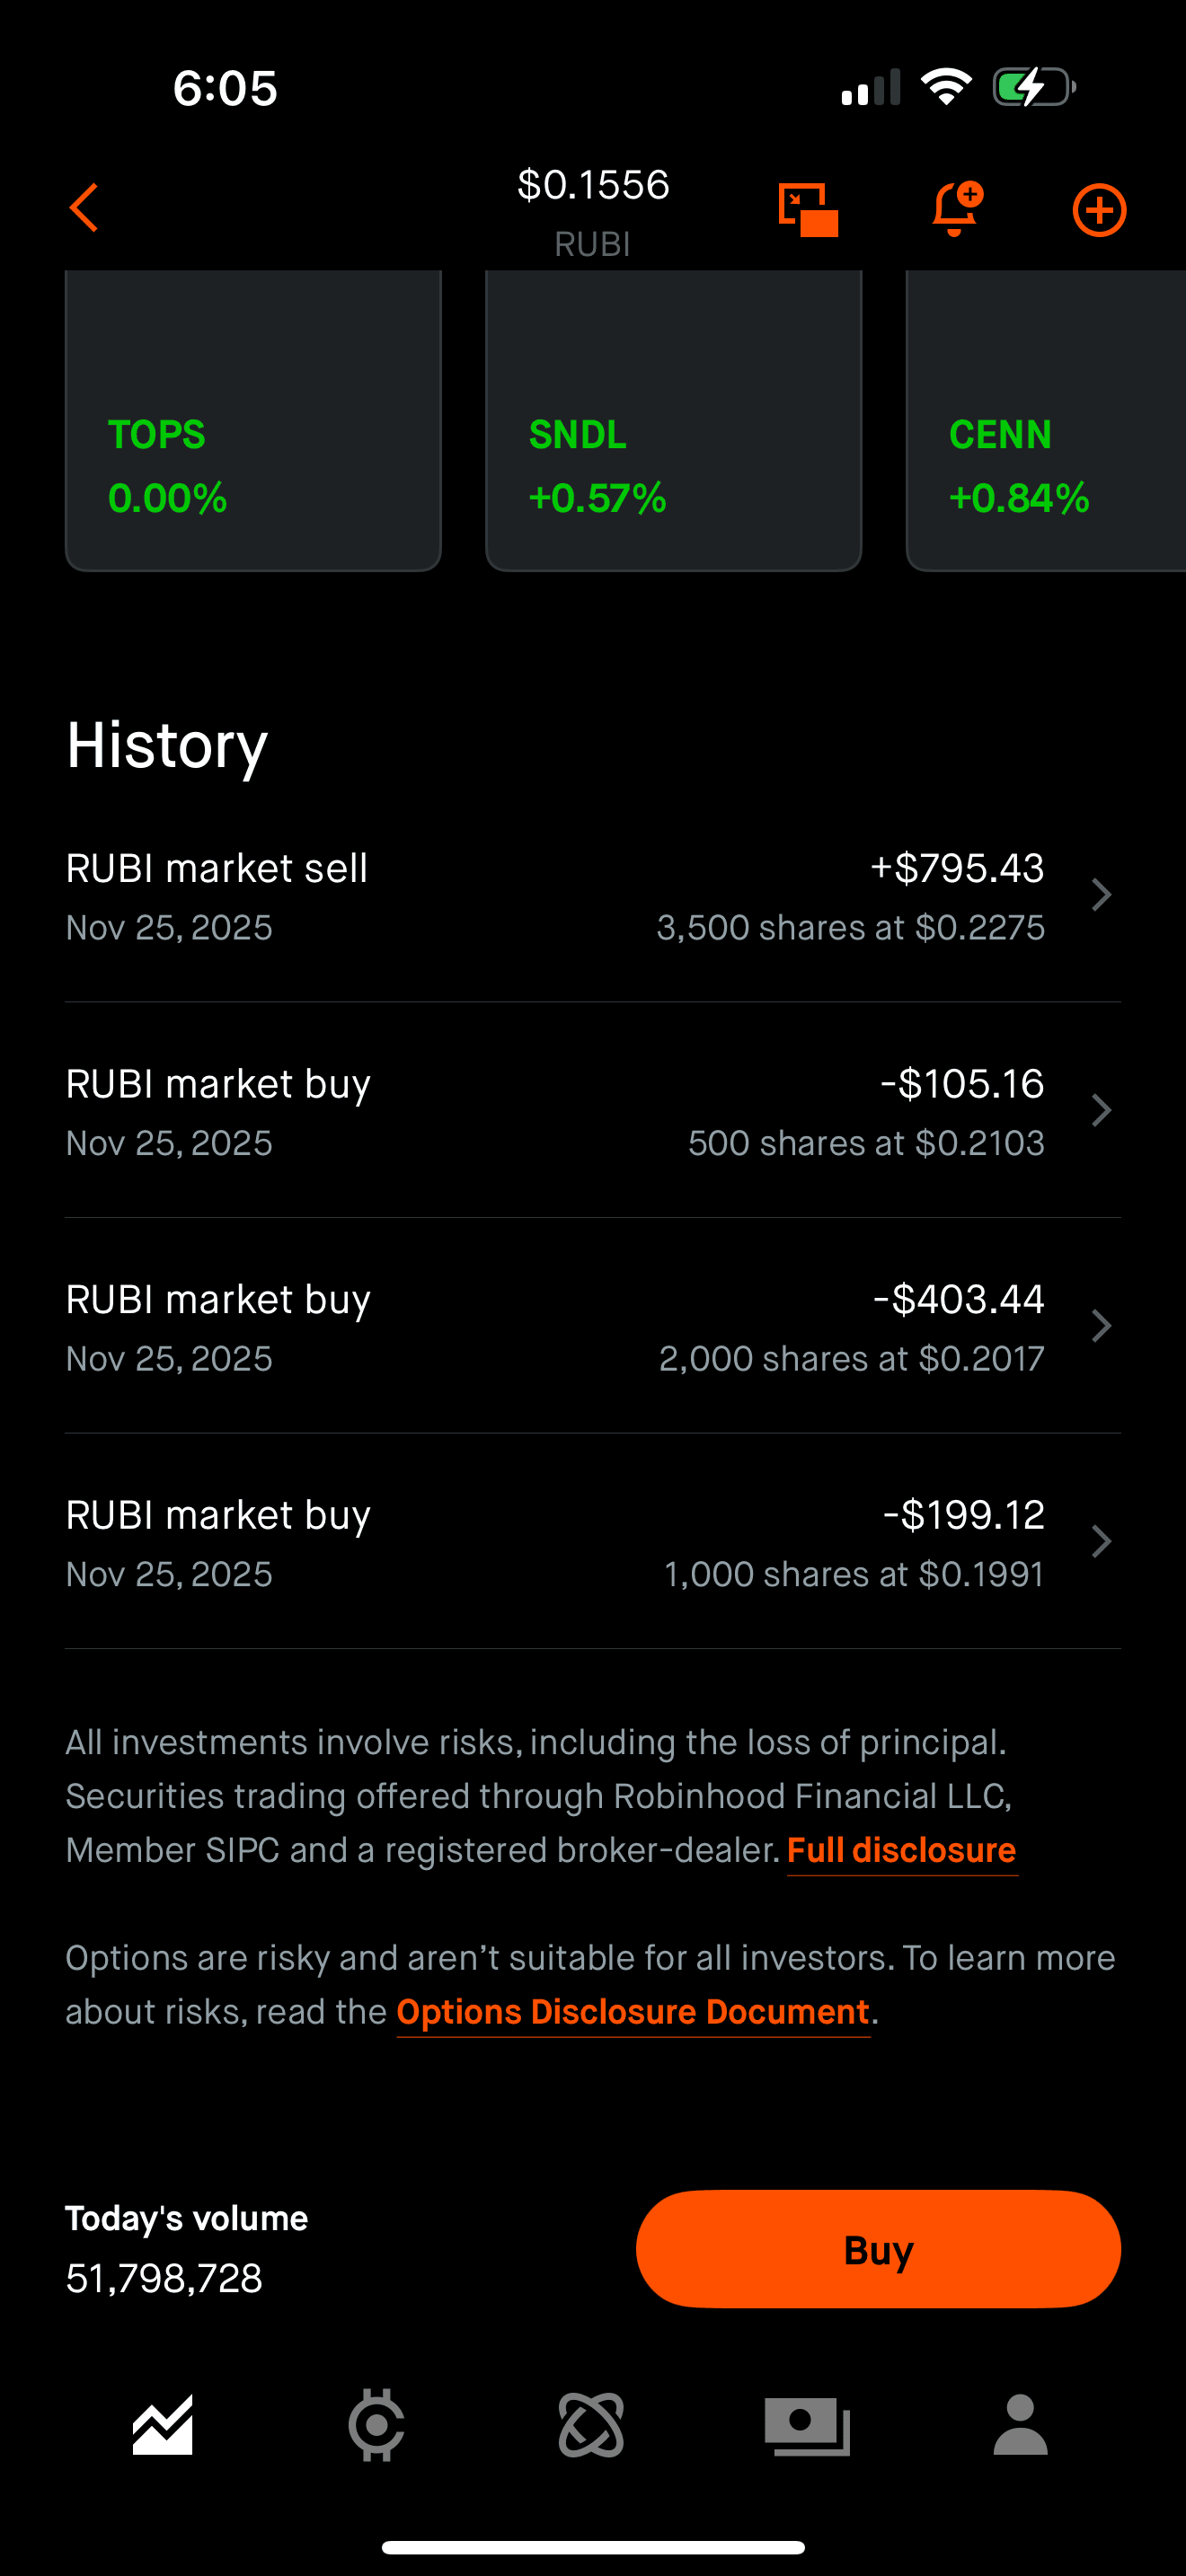1186x2576 pixels.
Task: Switch to the crypto tab icon
Action: (376, 2425)
